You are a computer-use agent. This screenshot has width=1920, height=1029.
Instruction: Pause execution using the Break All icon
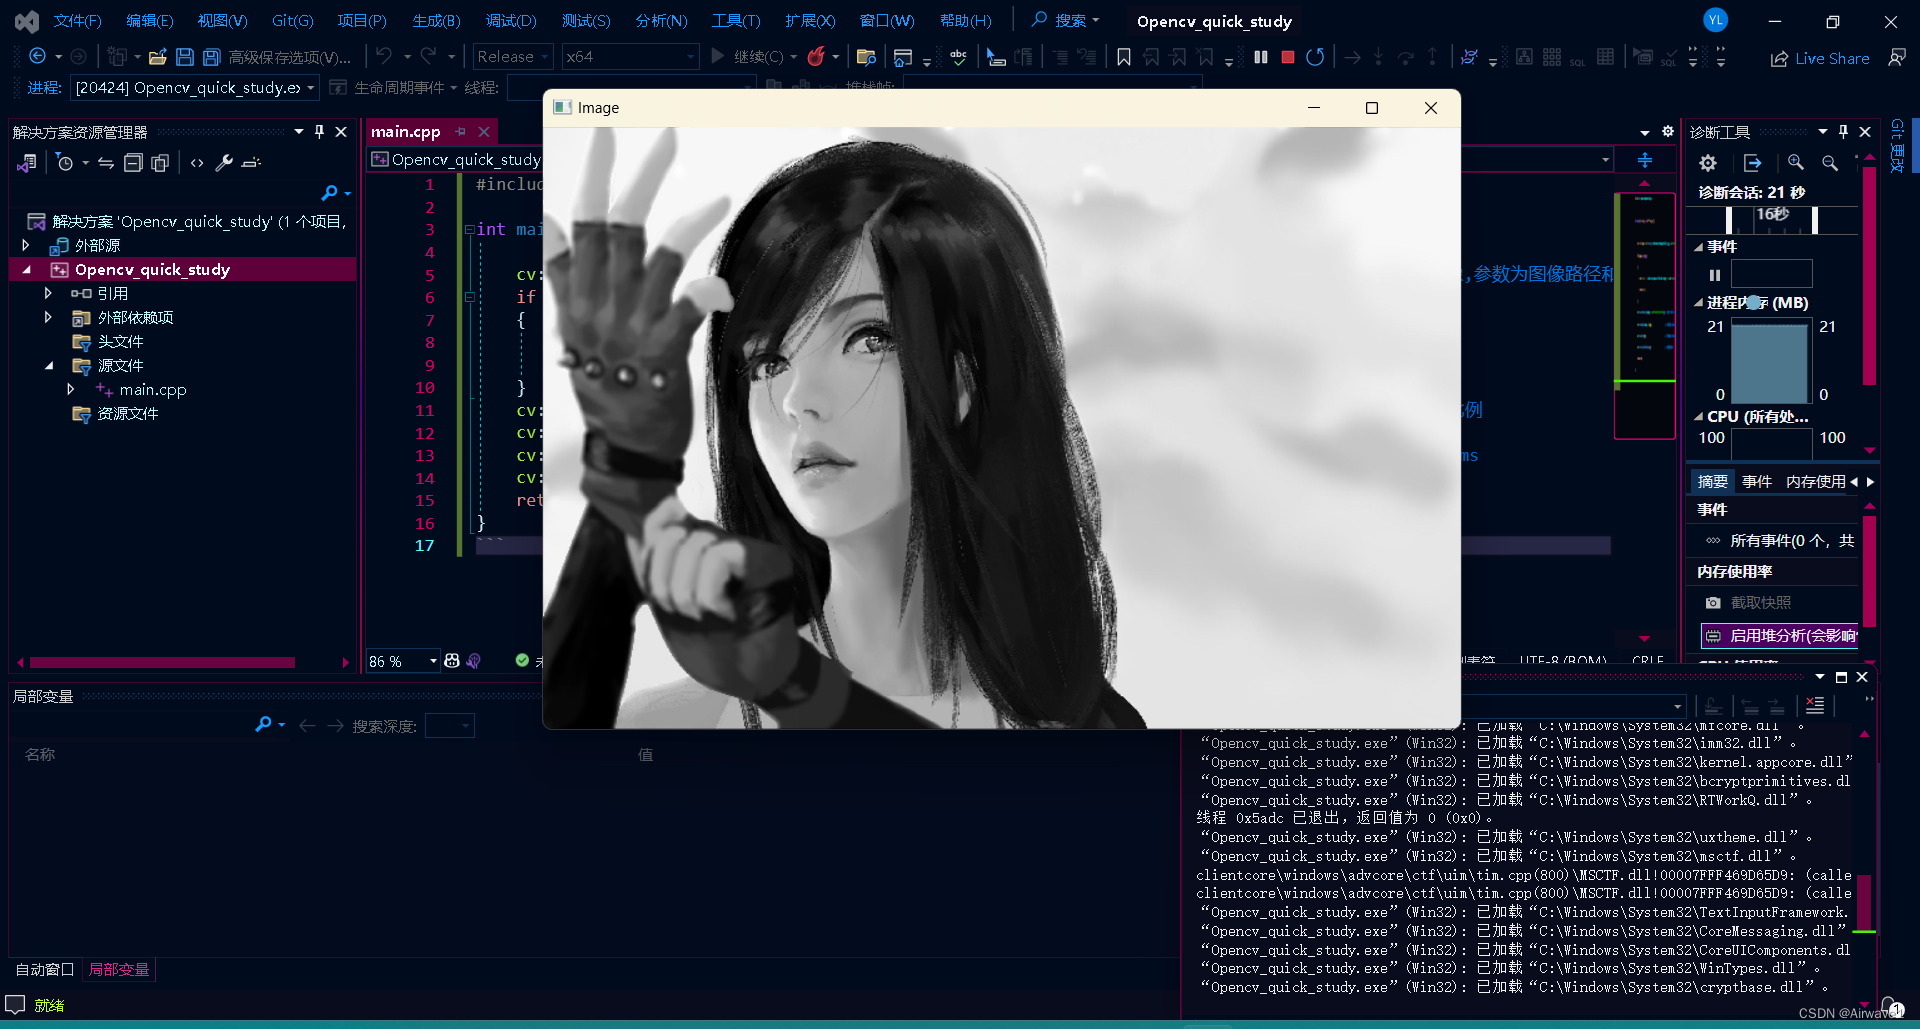[x=1261, y=57]
